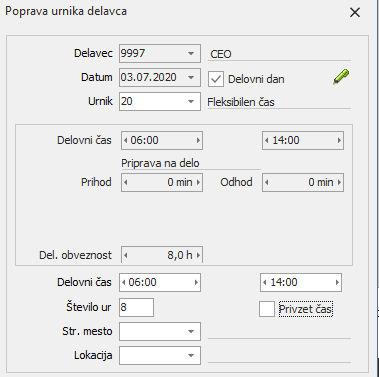Decrease lower Delovni čas start 06:00

click(x=124, y=282)
